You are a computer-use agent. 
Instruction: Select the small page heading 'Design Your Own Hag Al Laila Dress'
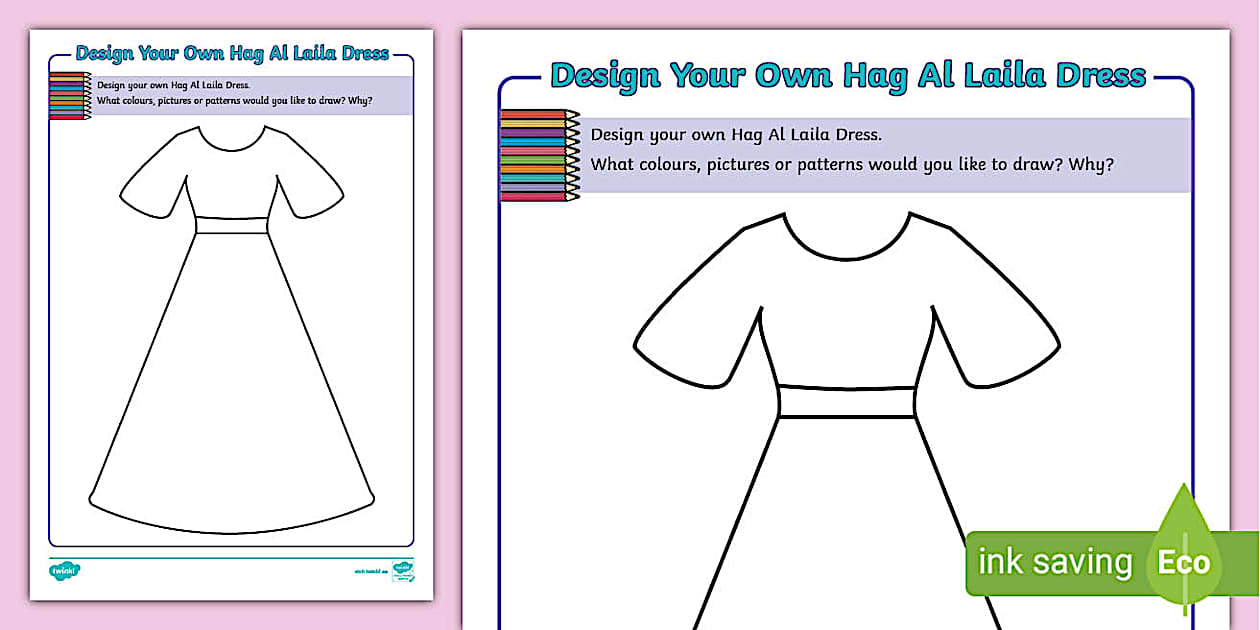pos(231,54)
